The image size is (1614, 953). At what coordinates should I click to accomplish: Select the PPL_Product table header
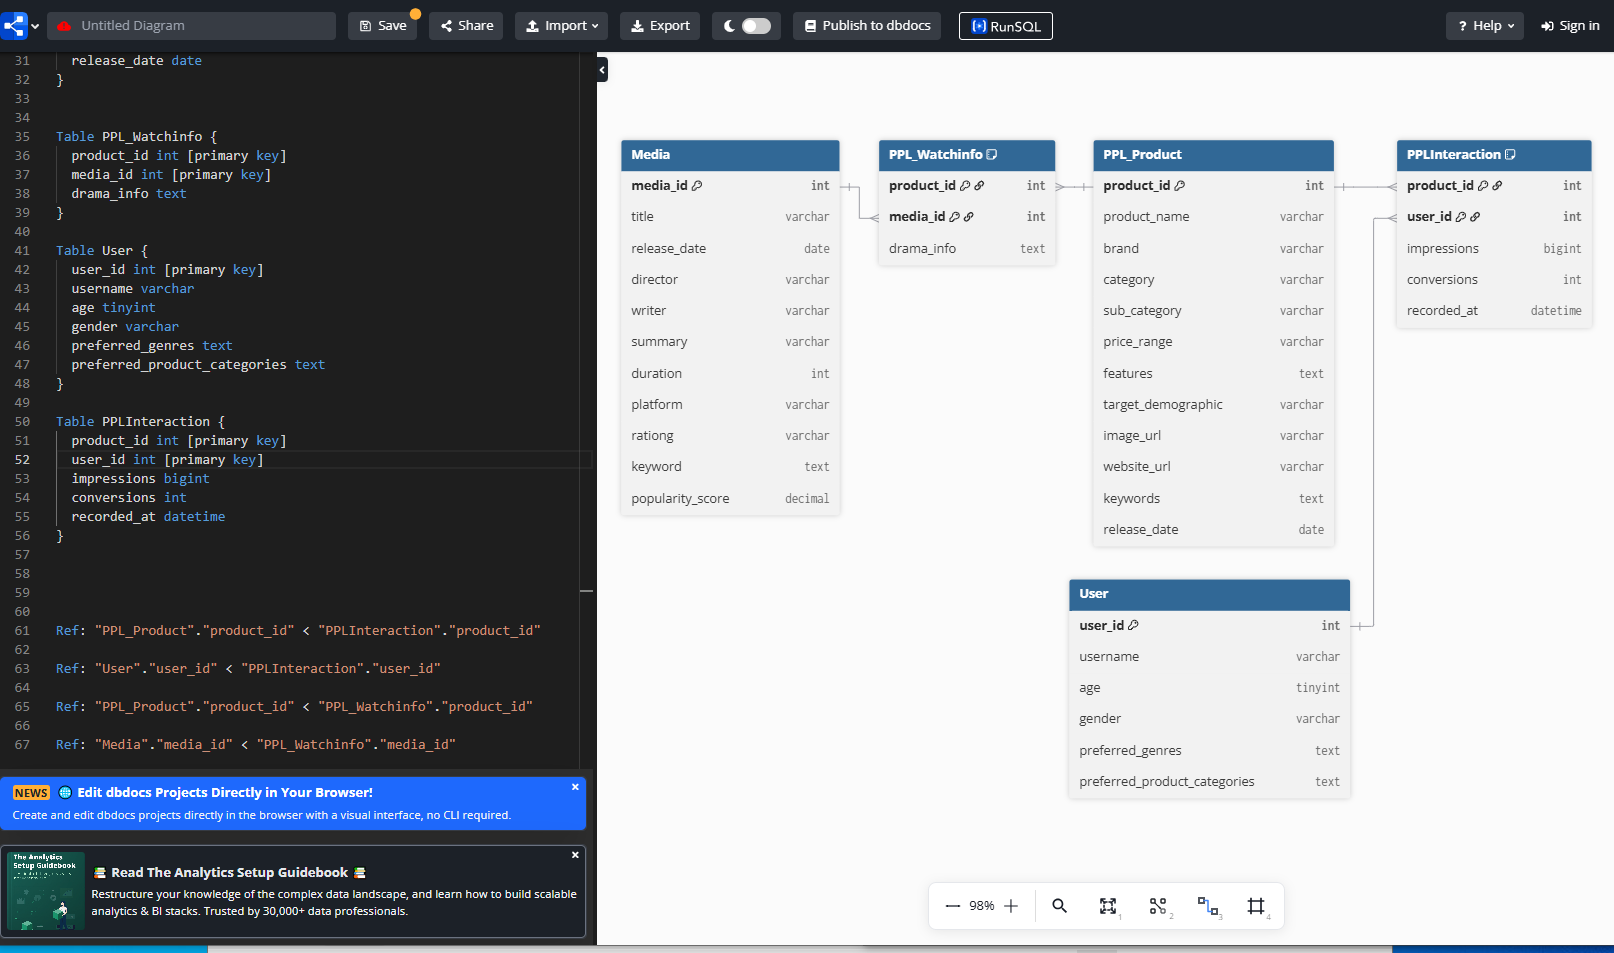point(1213,155)
